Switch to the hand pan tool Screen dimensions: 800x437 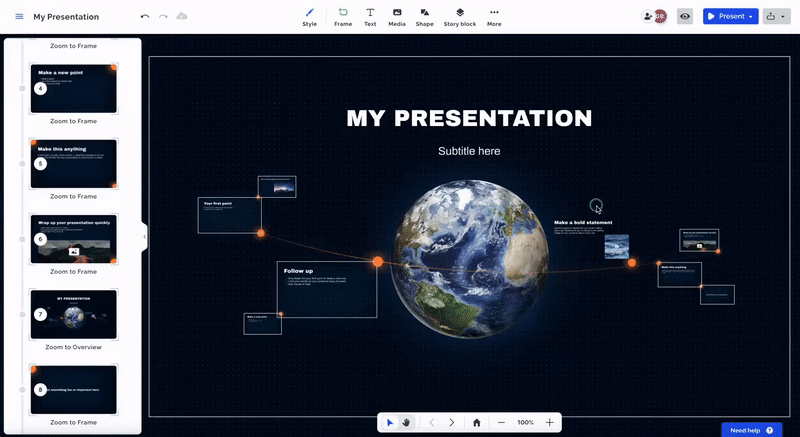coord(406,422)
